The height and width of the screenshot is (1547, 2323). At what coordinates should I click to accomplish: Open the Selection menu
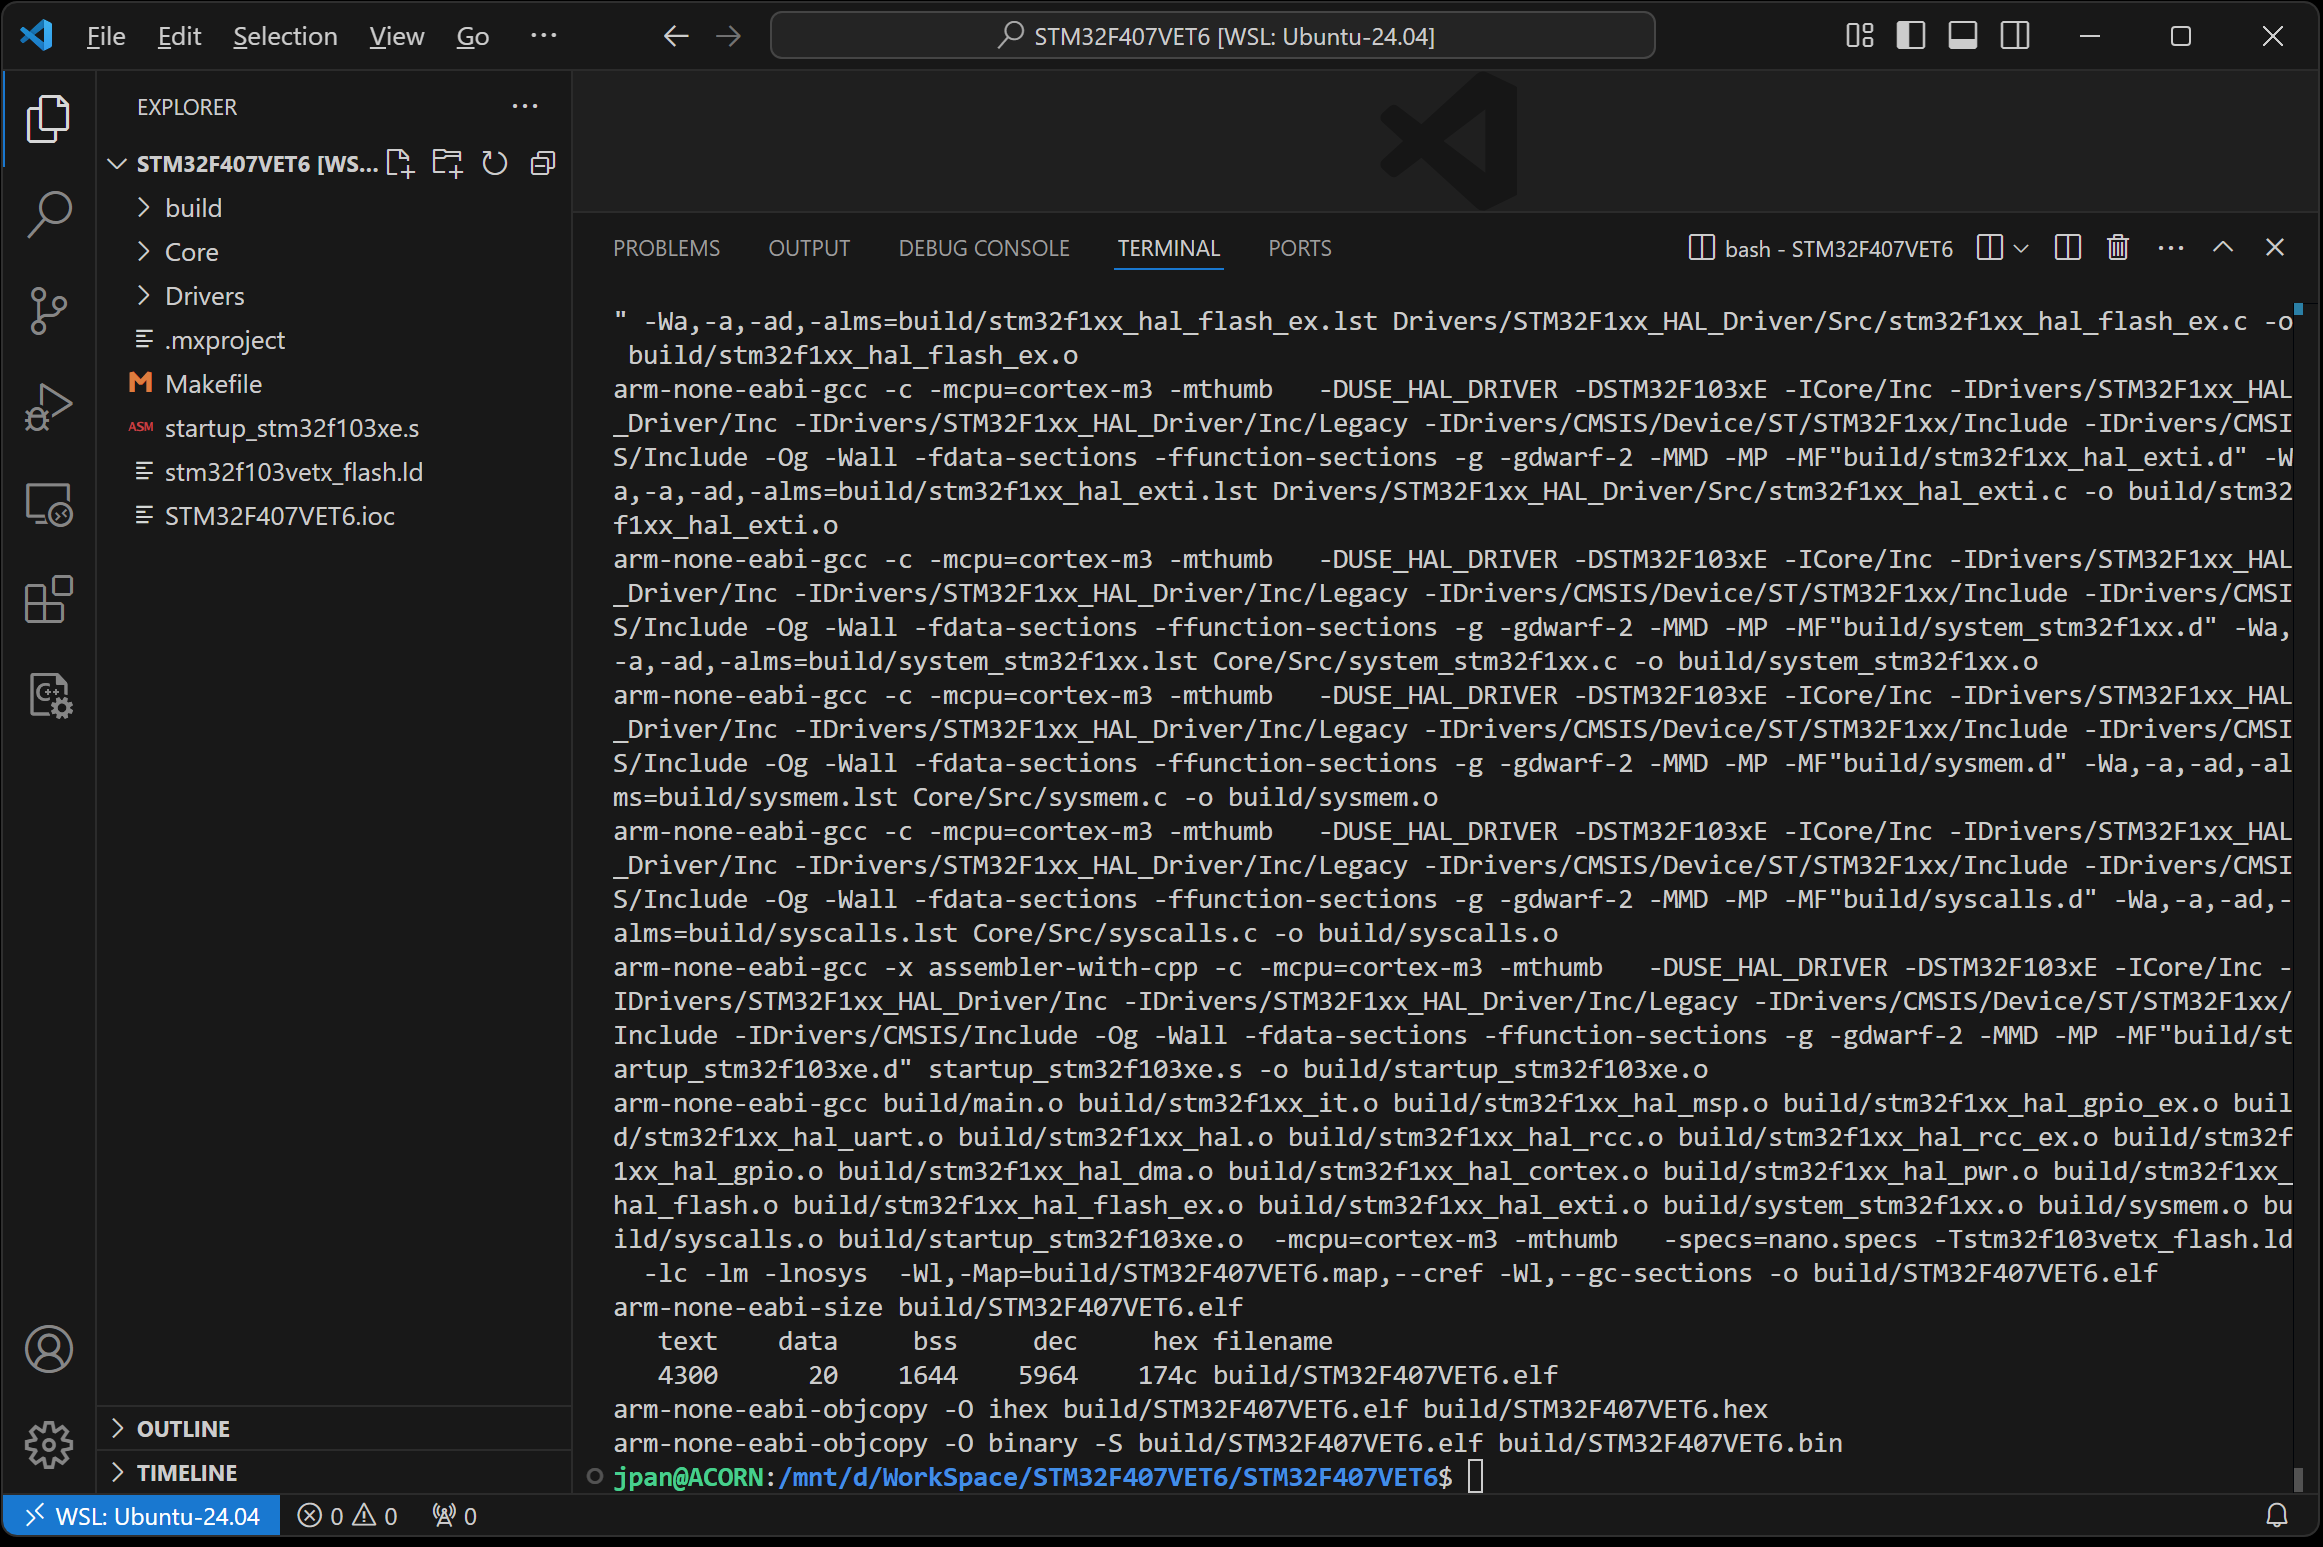(285, 36)
